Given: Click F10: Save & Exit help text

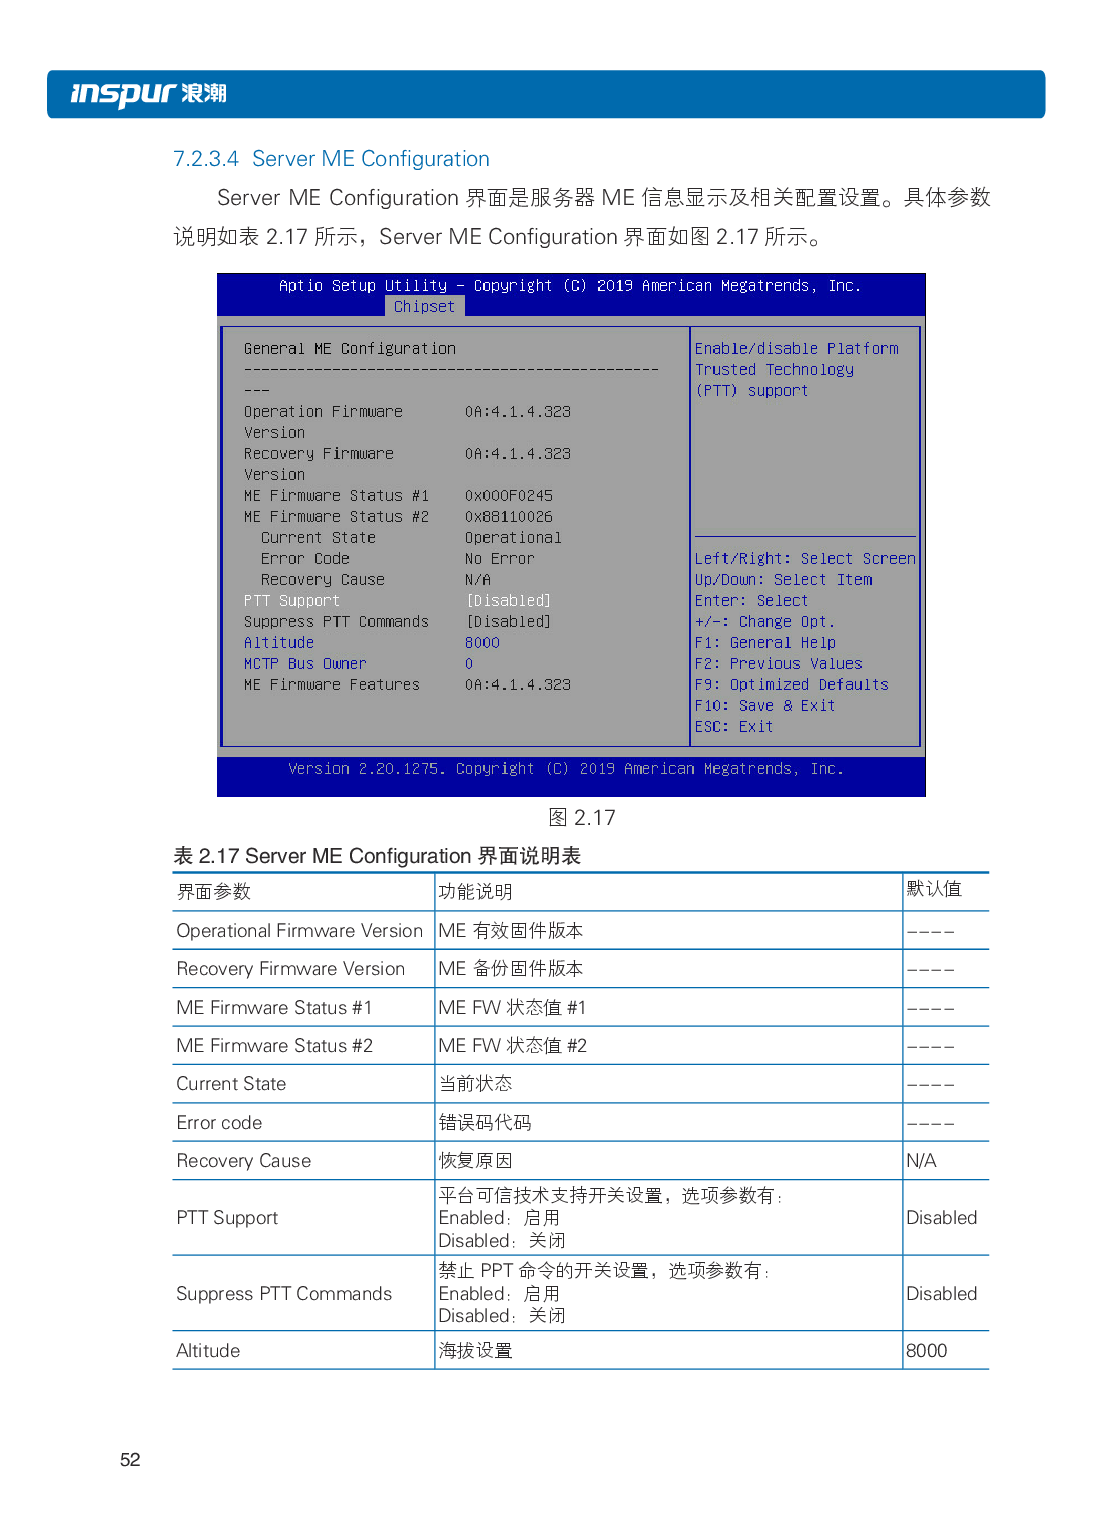Looking at the screenshot, I should point(763,705).
